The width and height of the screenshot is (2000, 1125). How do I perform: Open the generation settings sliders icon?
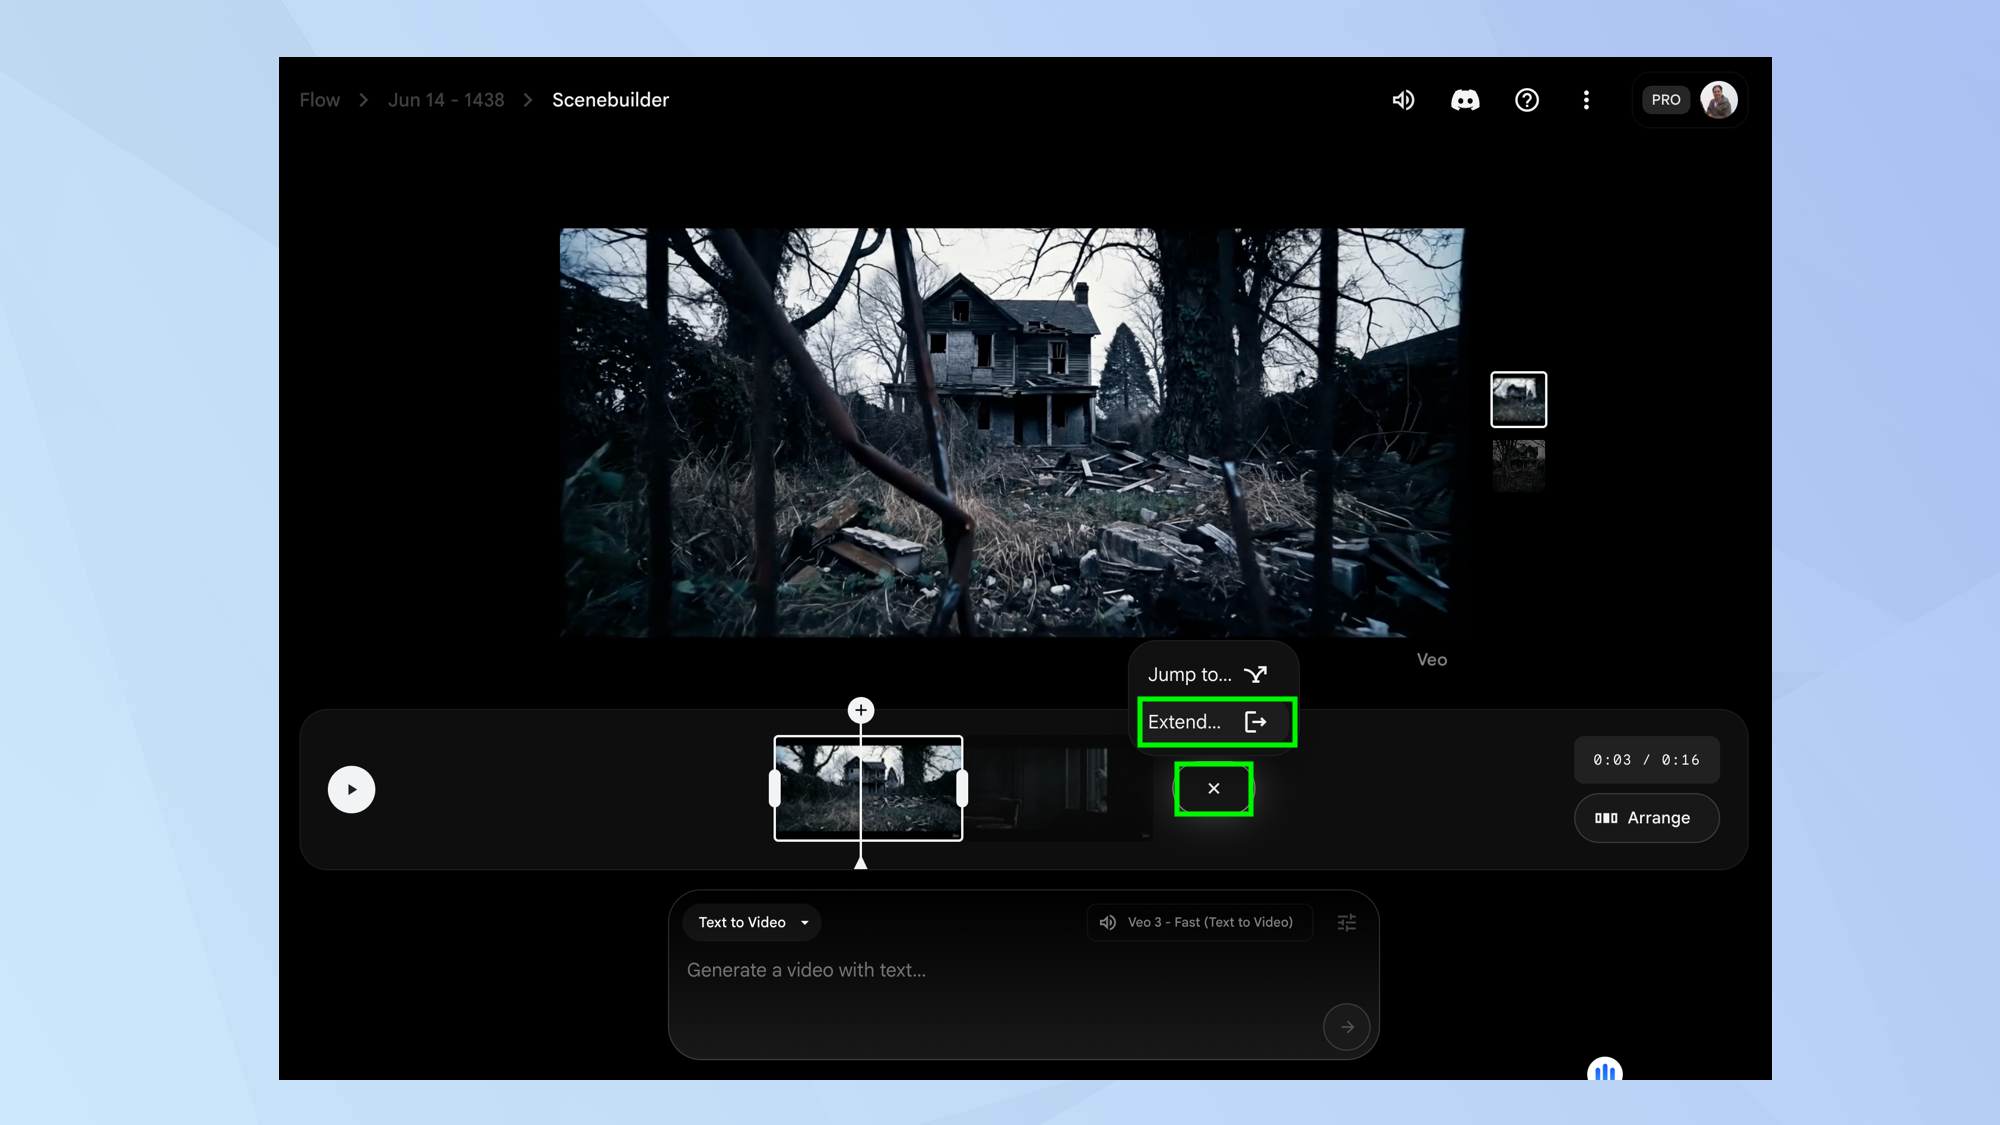(x=1347, y=922)
